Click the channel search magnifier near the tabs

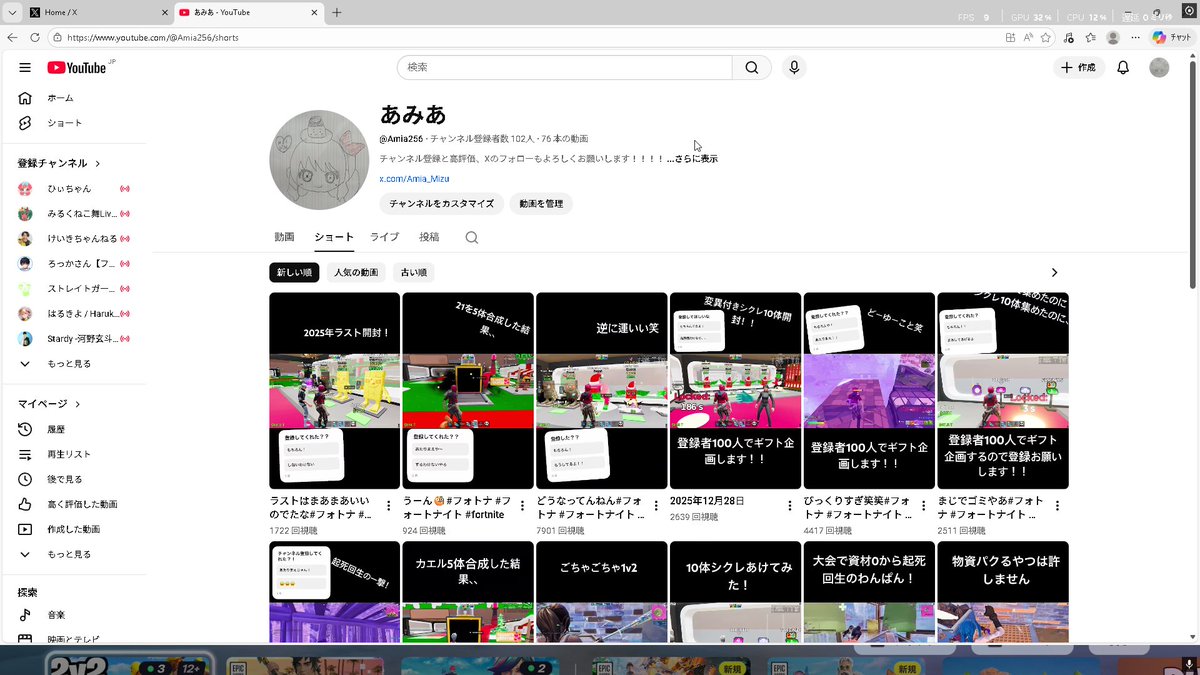click(x=470, y=238)
